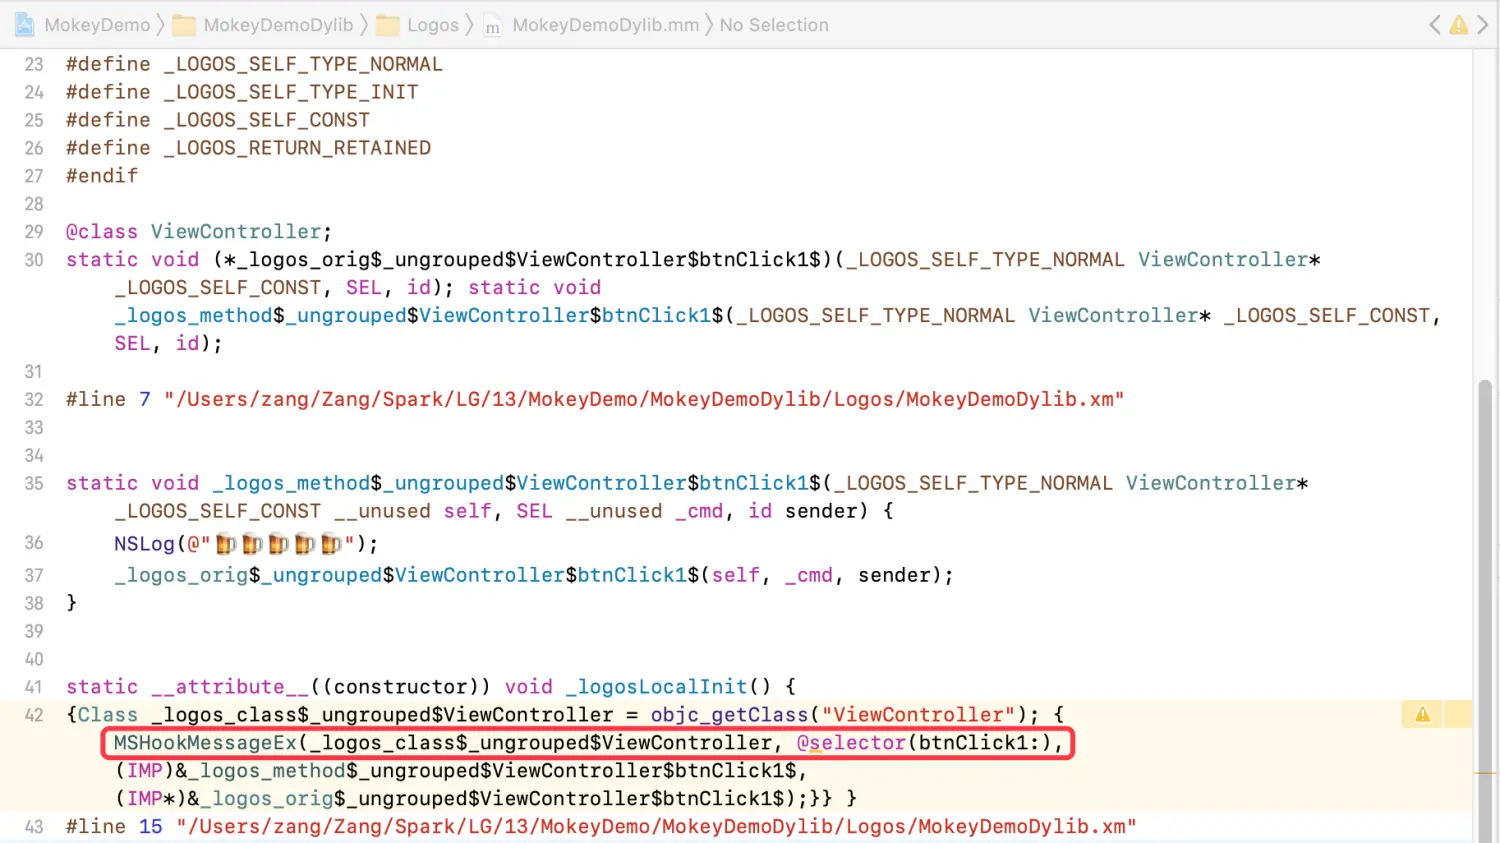Image resolution: width=1500 pixels, height=843 pixels.
Task: Click the MokeyDemoDylib folder icon
Action: pos(184,25)
